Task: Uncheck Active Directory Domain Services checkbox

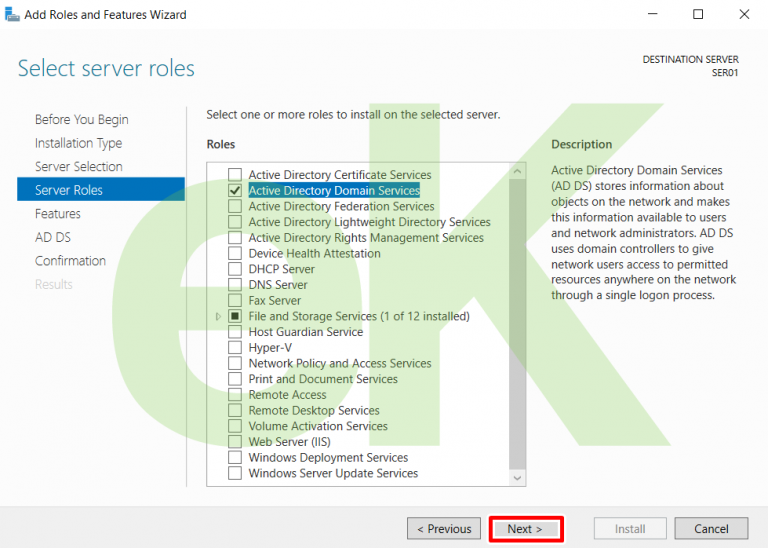Action: click(x=235, y=190)
